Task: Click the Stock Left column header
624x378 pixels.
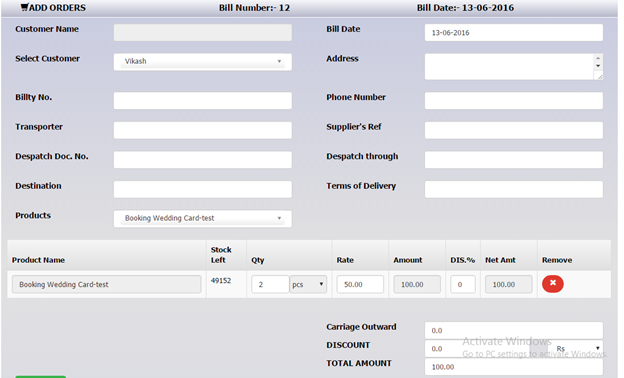Action: [x=221, y=255]
